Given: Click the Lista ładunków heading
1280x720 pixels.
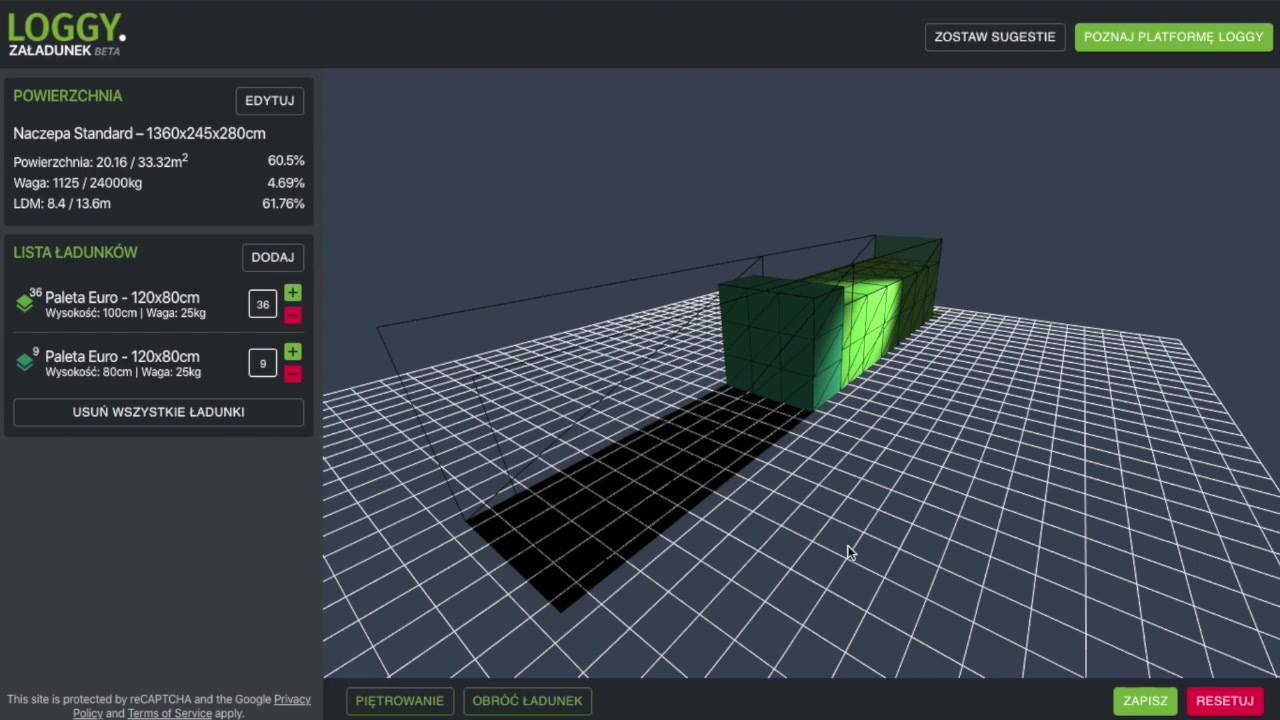Looking at the screenshot, I should (75, 253).
